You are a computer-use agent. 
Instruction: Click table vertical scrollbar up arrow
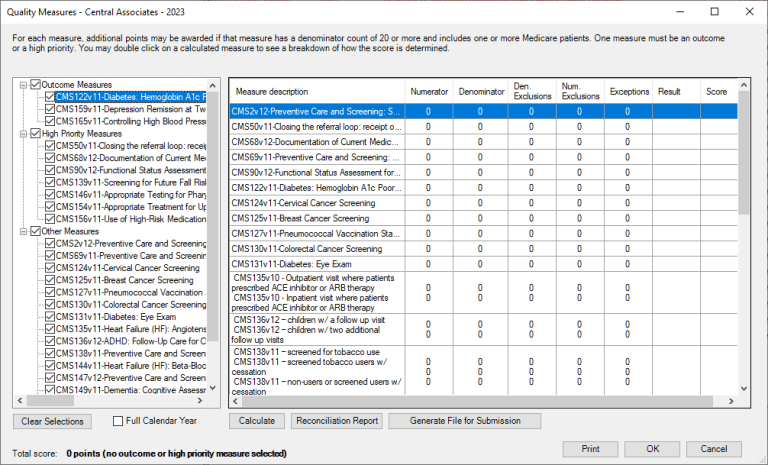tap(744, 85)
